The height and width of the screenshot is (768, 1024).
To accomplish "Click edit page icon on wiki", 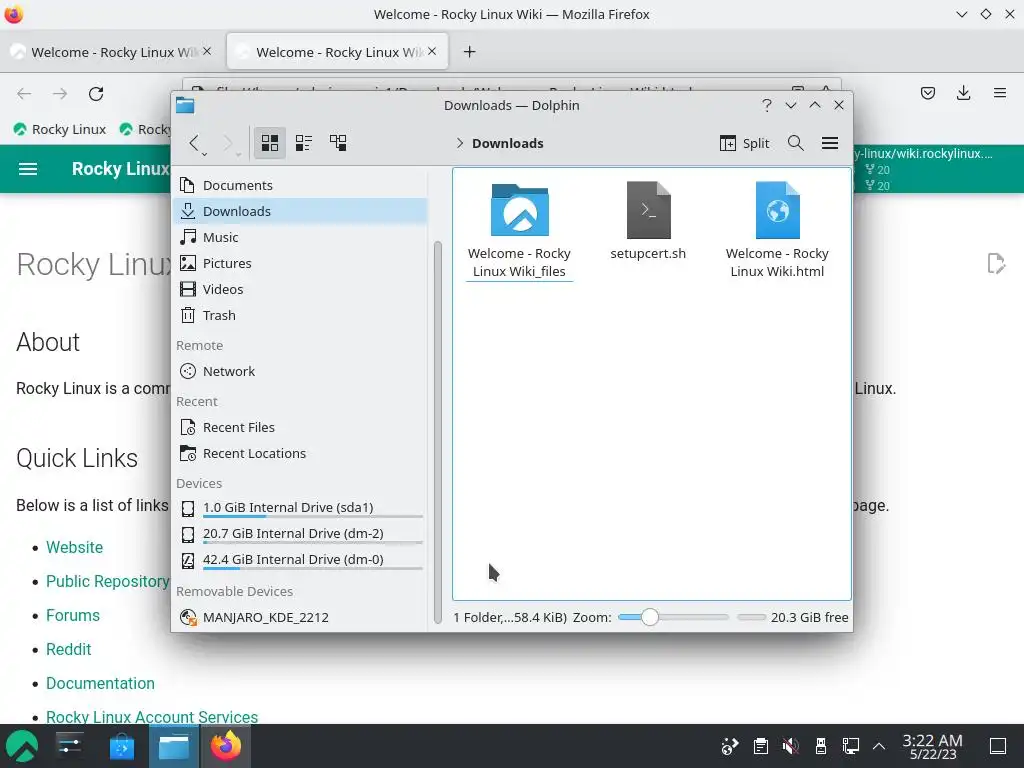I will coord(995,264).
